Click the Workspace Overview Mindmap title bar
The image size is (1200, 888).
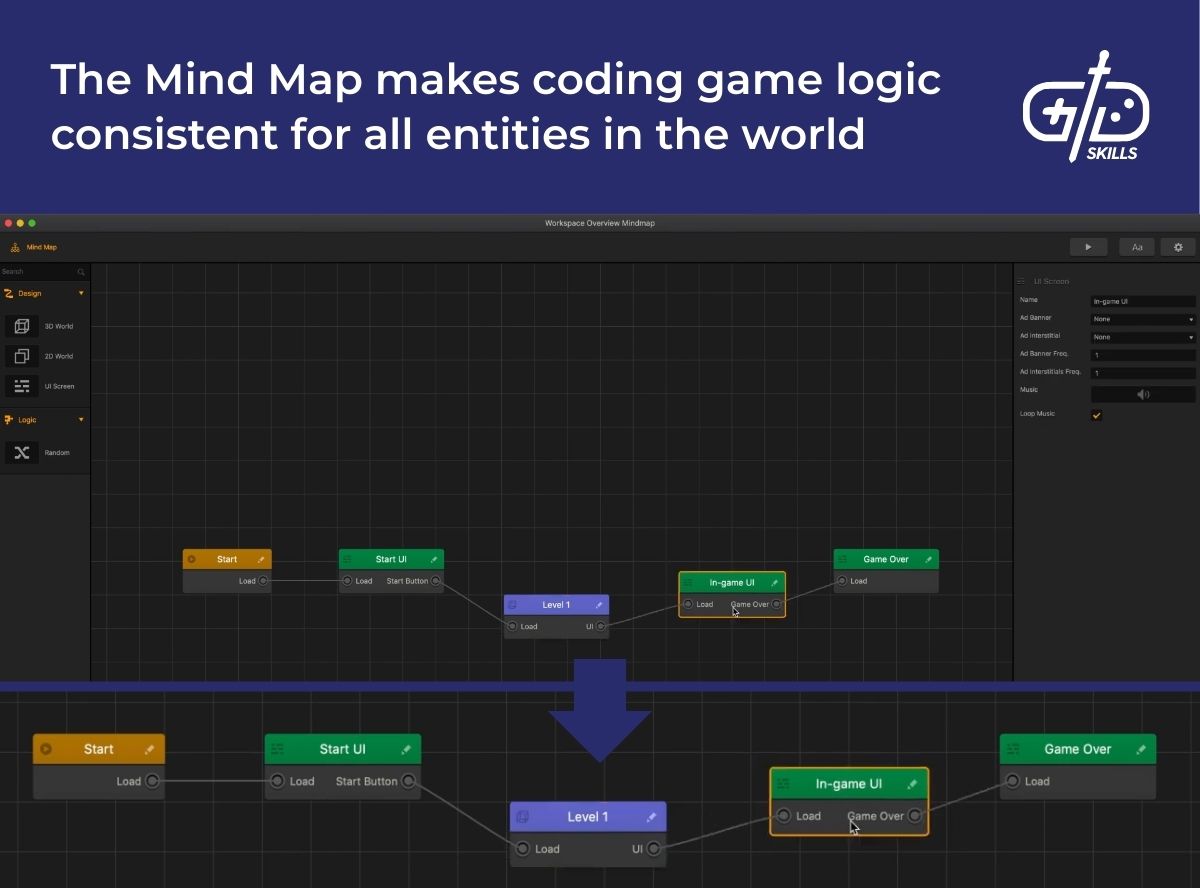[600, 222]
